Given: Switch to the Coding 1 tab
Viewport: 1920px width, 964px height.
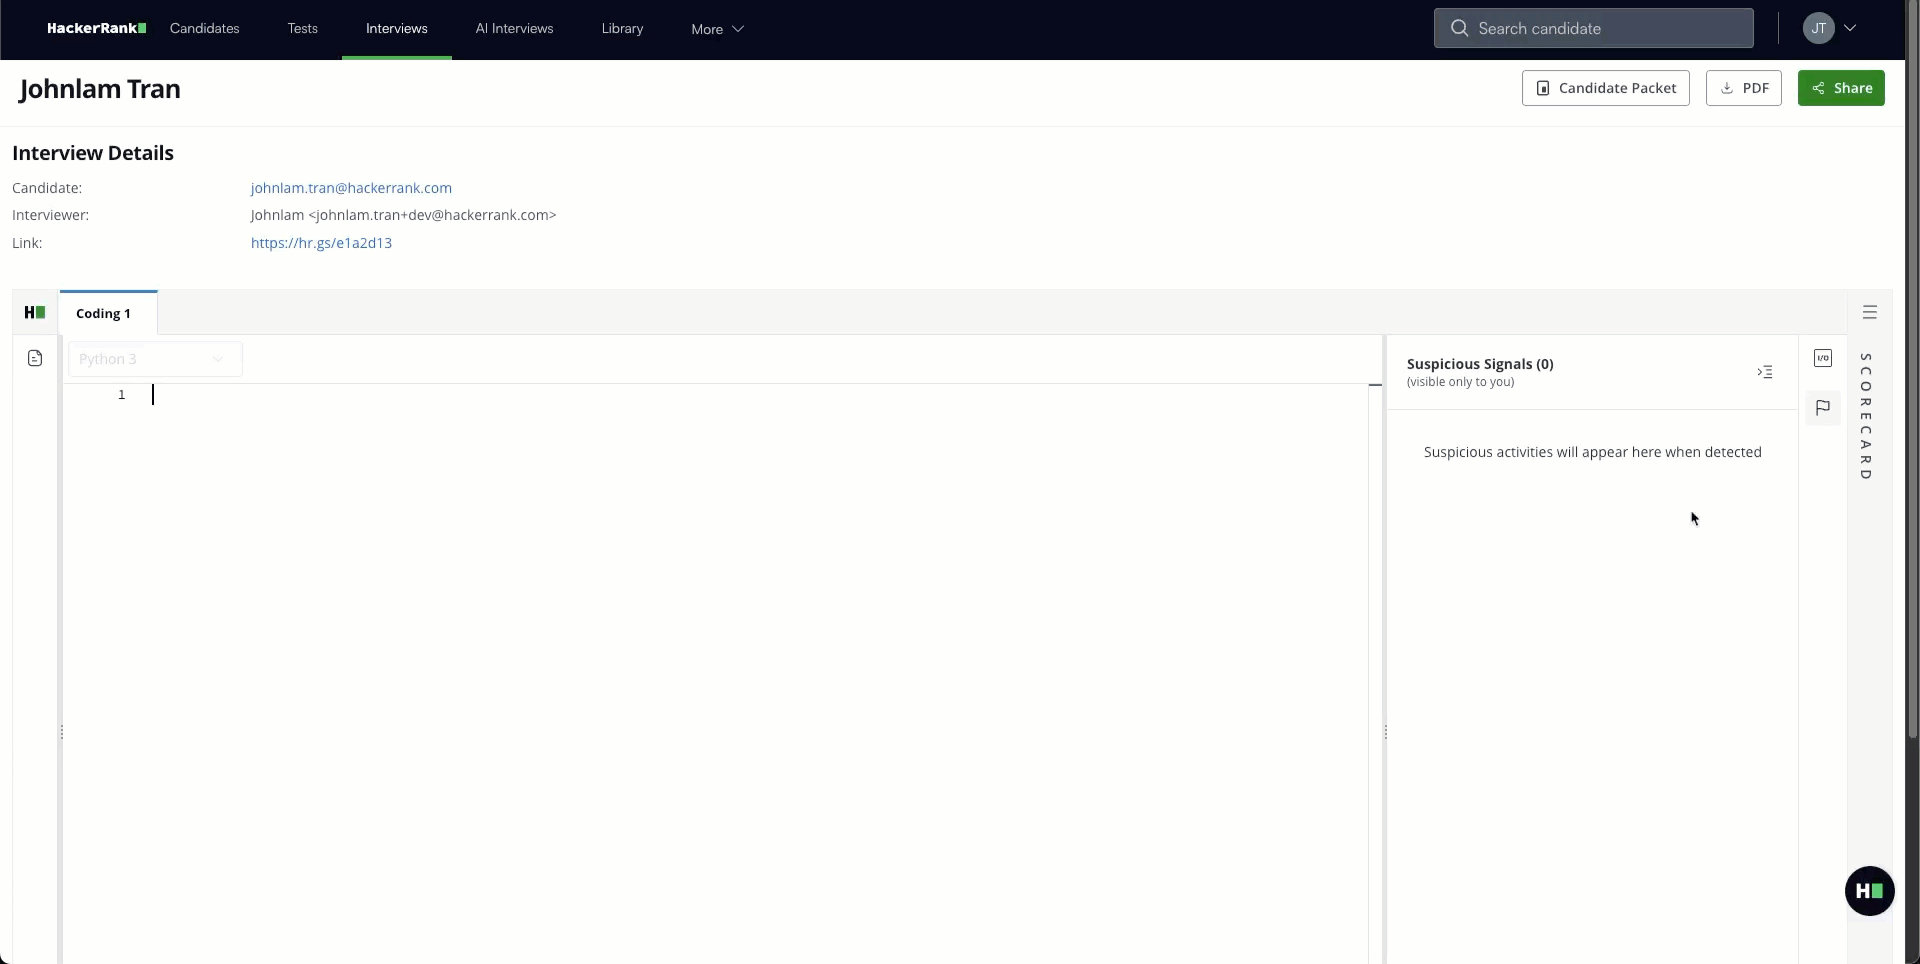Looking at the screenshot, I should click(104, 313).
